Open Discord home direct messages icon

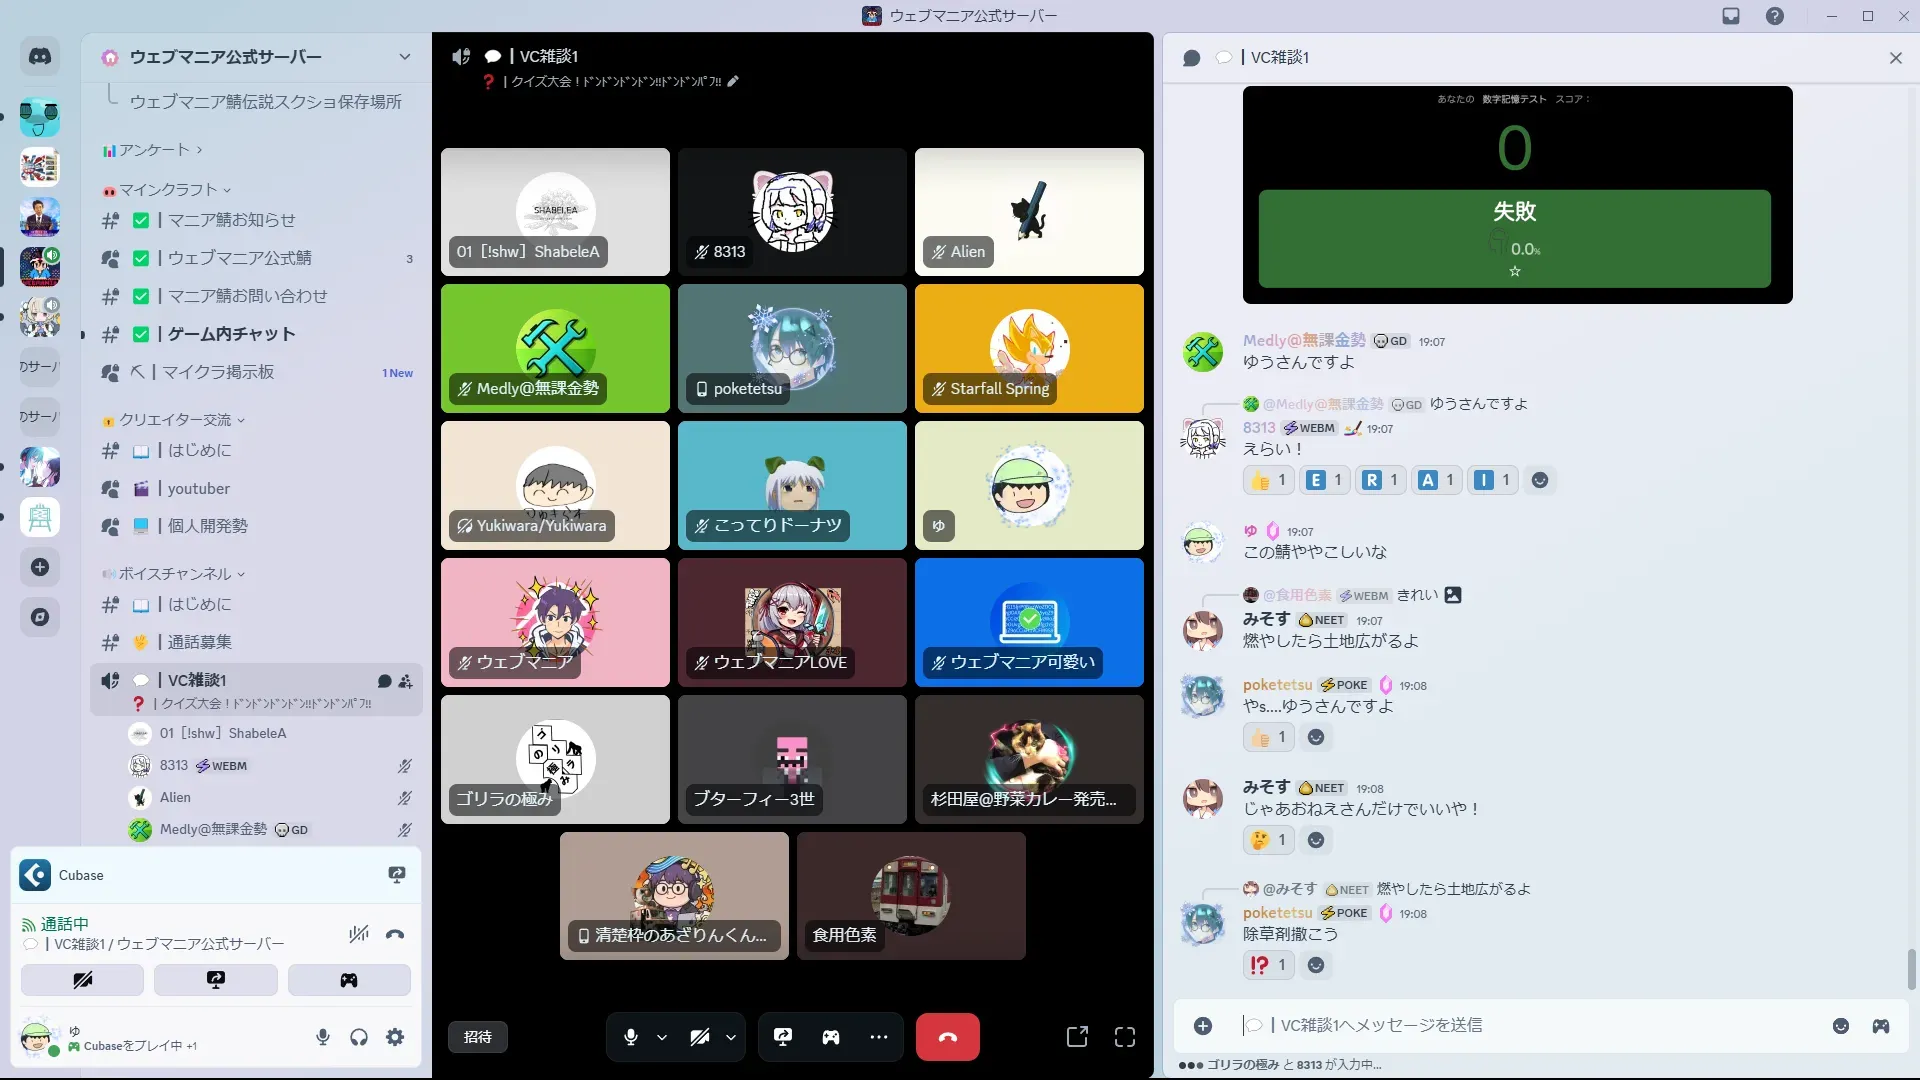click(x=40, y=57)
